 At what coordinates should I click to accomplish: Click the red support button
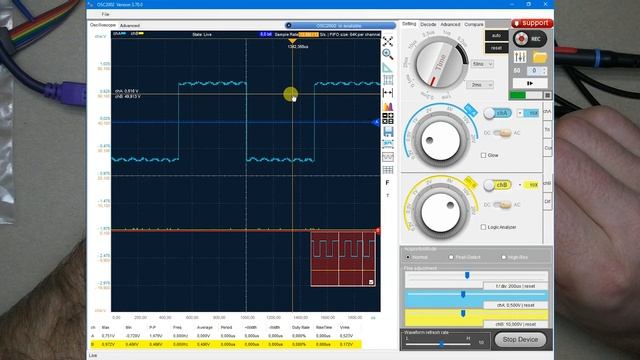532,23
